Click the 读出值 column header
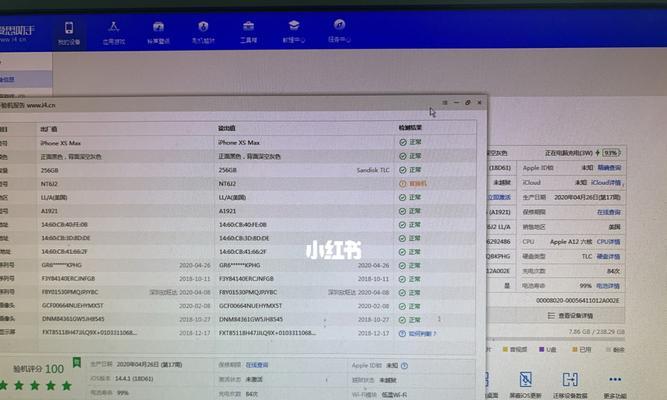The width and height of the screenshot is (667, 400). [x=227, y=128]
